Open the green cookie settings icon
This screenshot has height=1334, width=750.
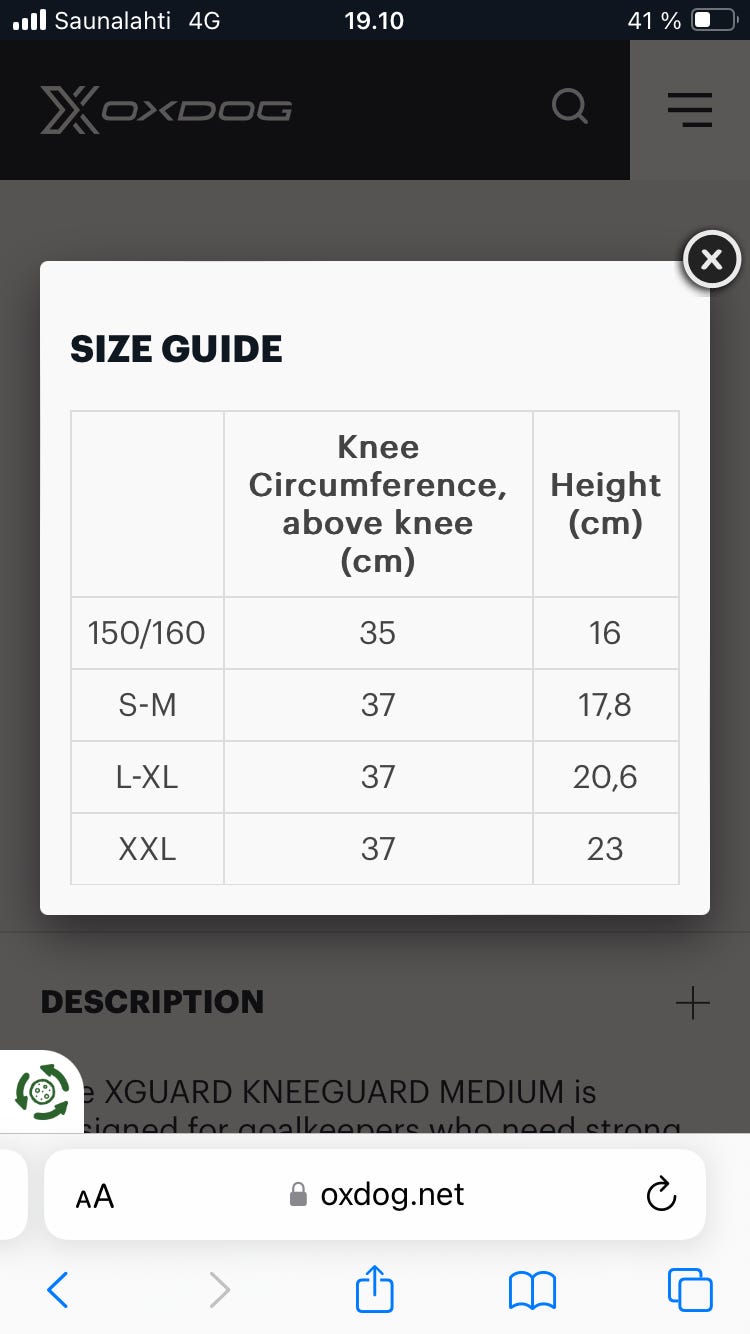pyautogui.click(x=42, y=1091)
